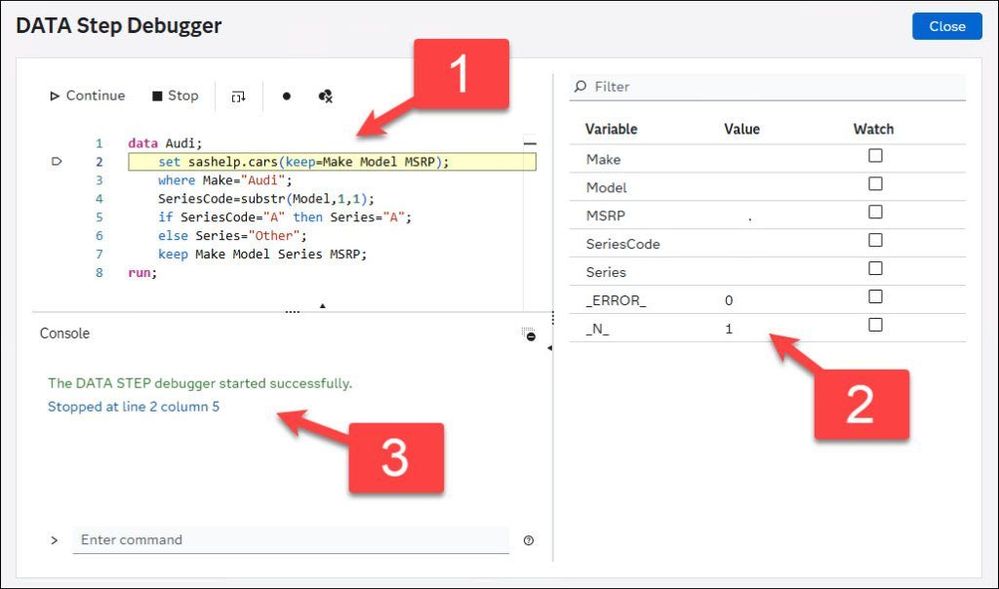This screenshot has width=999, height=589.
Task: Click the command prompt chevron
Action: (x=54, y=541)
